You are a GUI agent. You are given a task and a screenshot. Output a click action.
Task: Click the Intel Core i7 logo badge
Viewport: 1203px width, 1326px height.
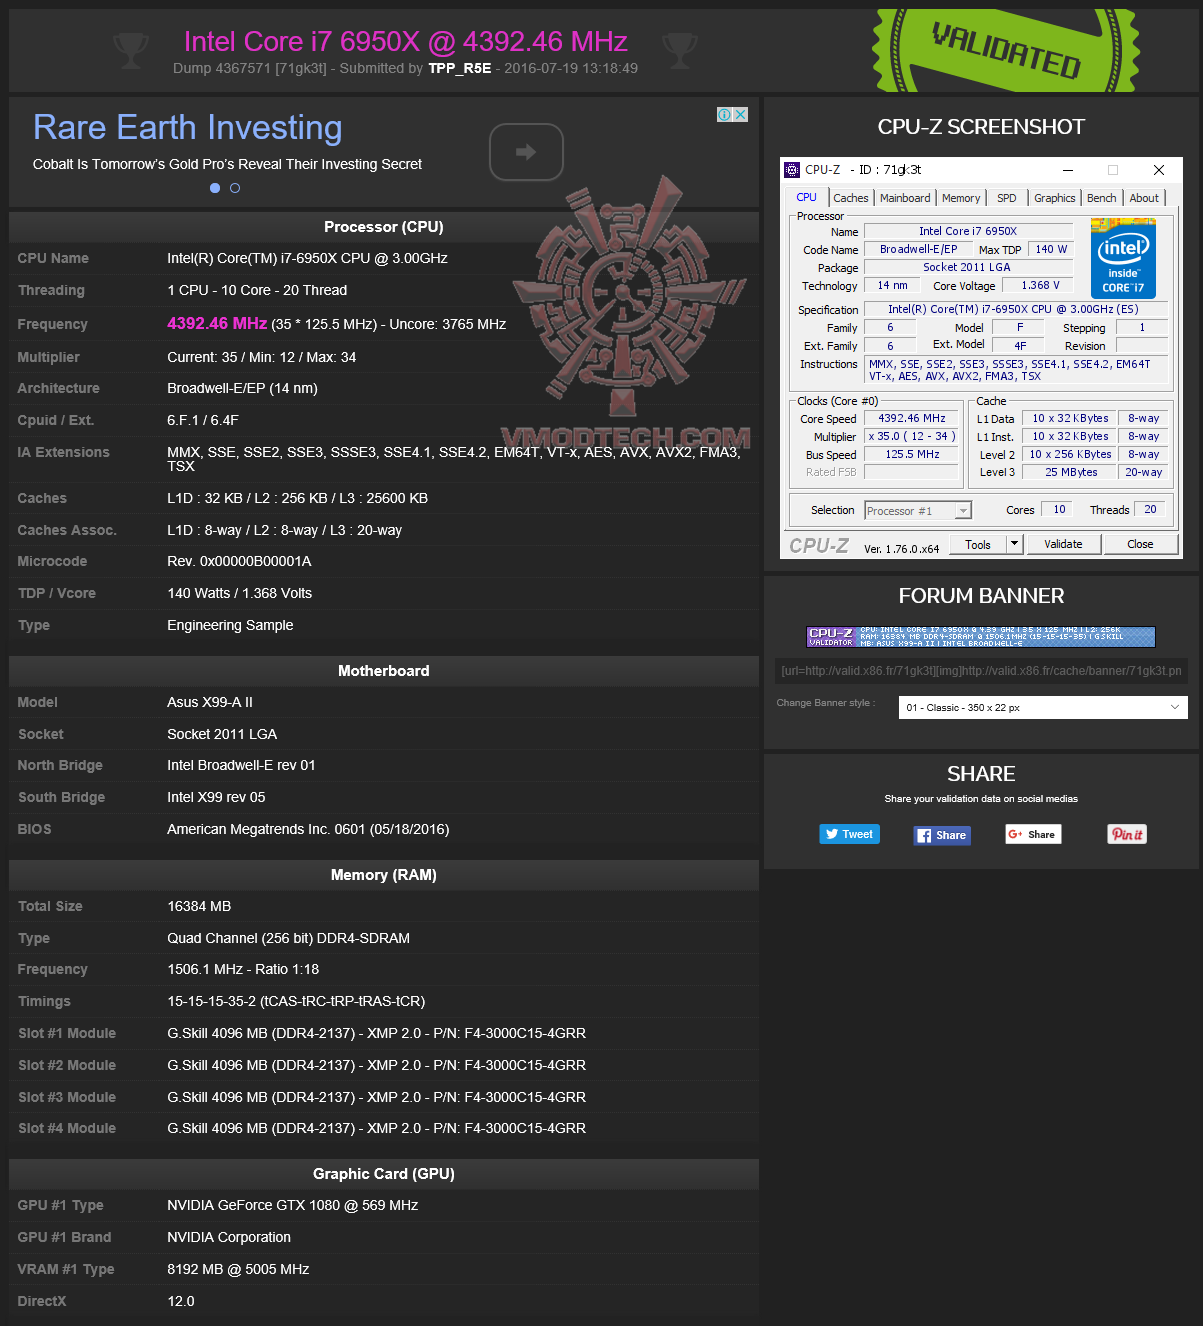[1123, 260]
